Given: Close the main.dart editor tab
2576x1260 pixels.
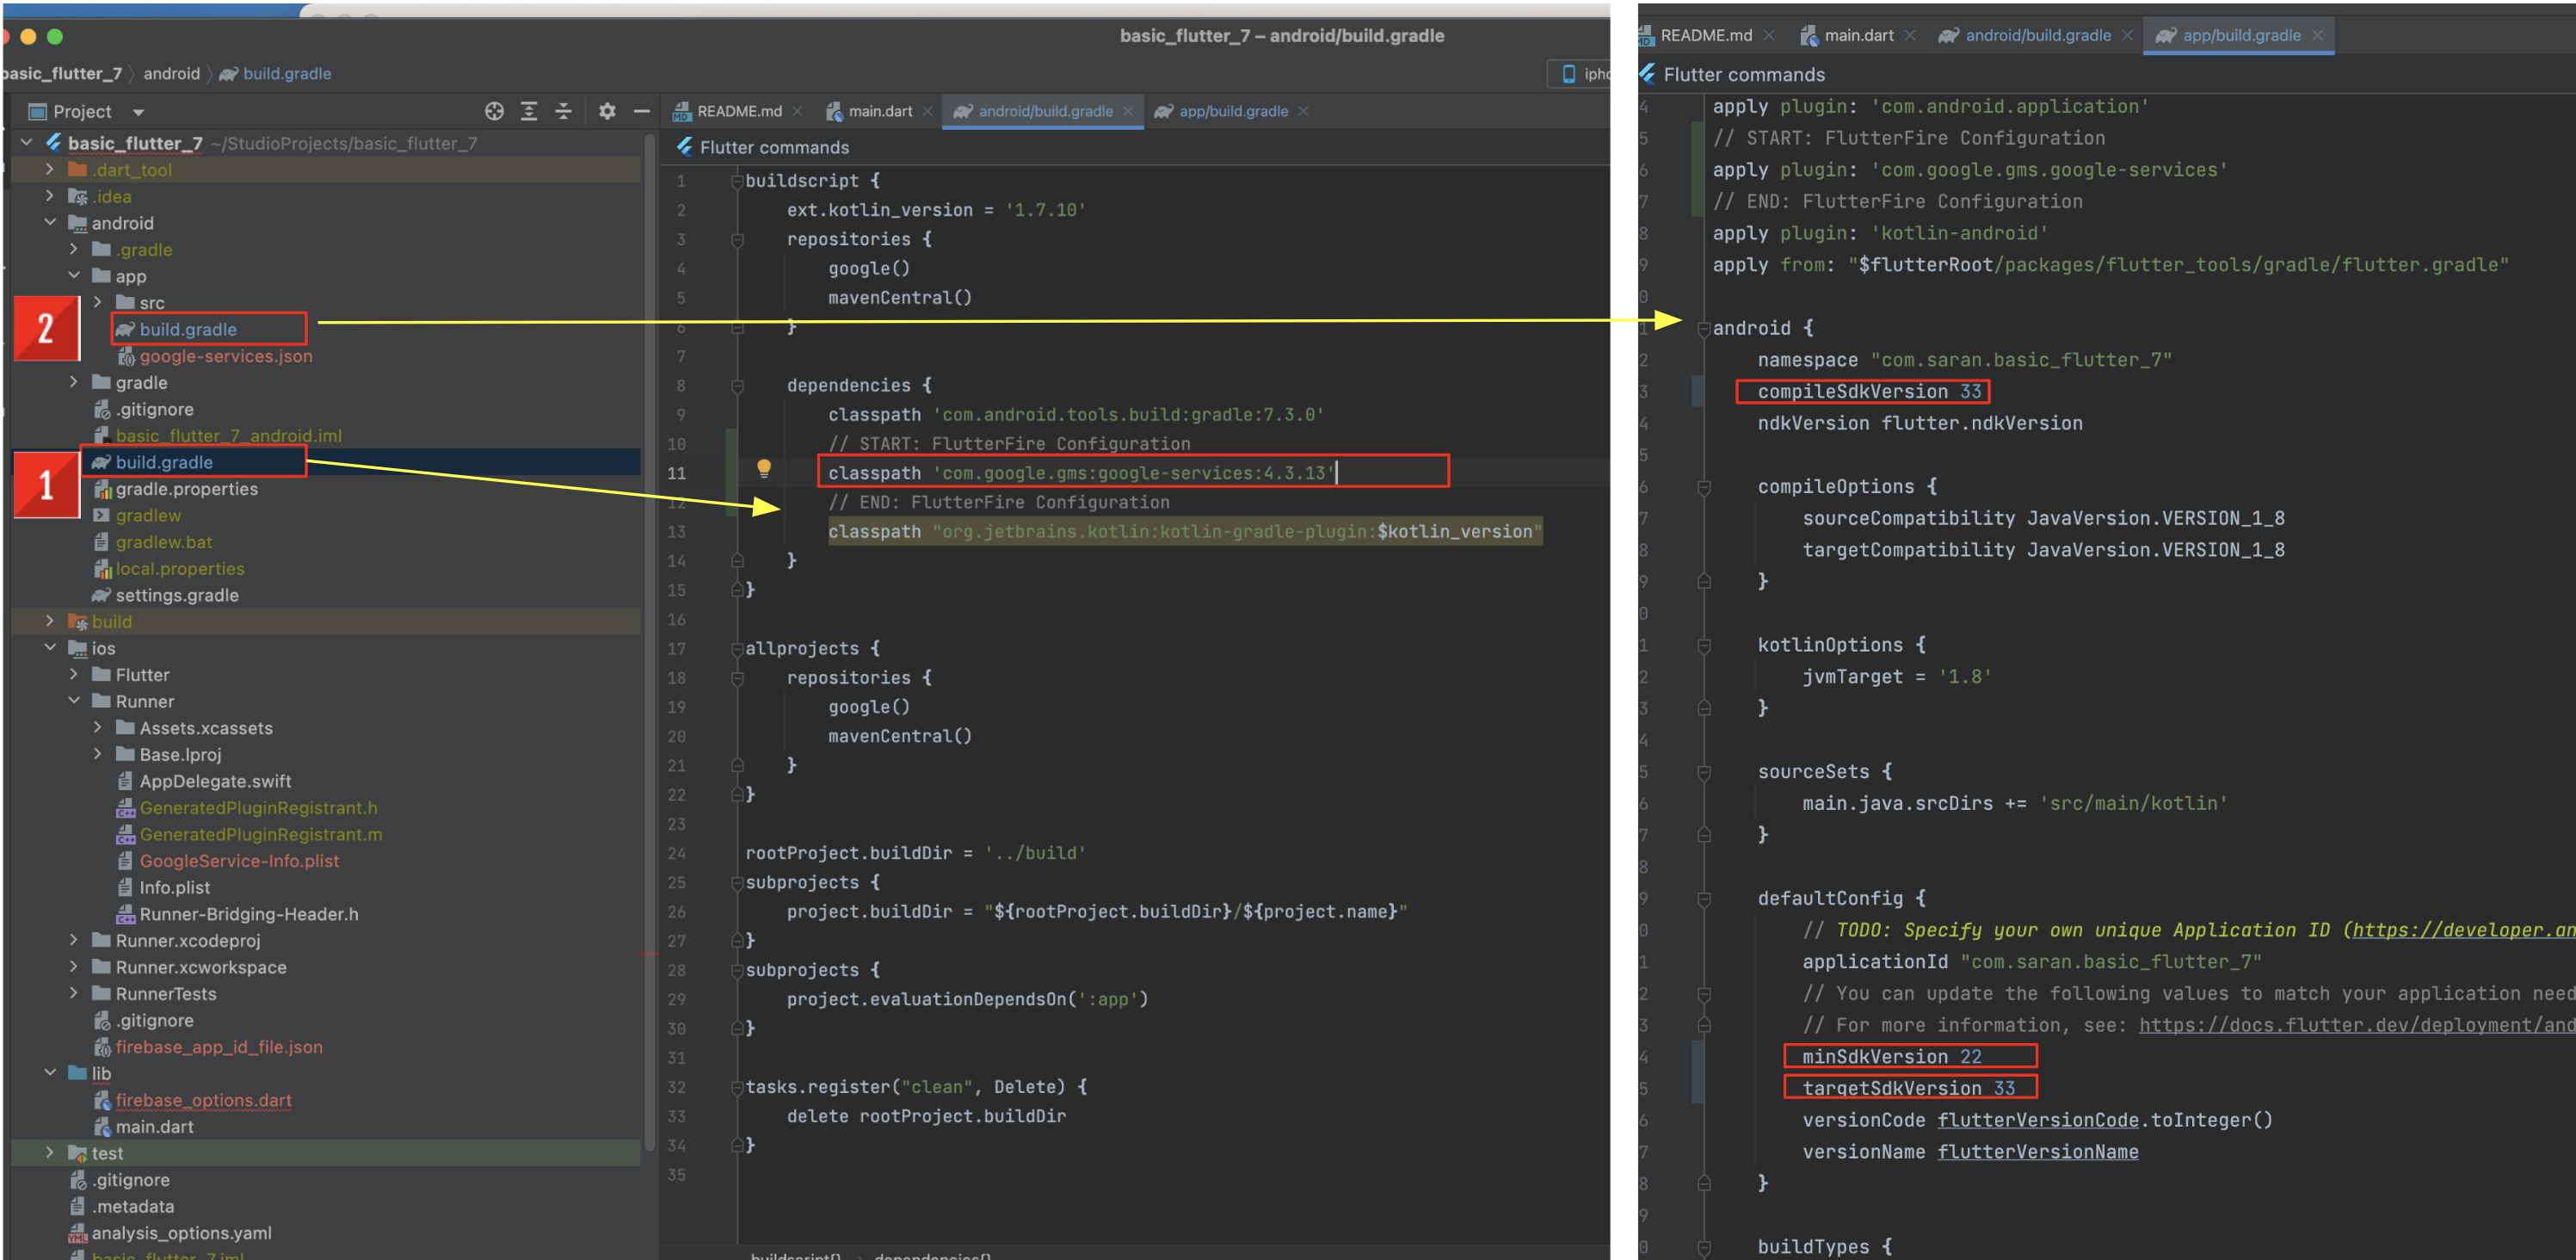Looking at the screenshot, I should click(x=928, y=111).
